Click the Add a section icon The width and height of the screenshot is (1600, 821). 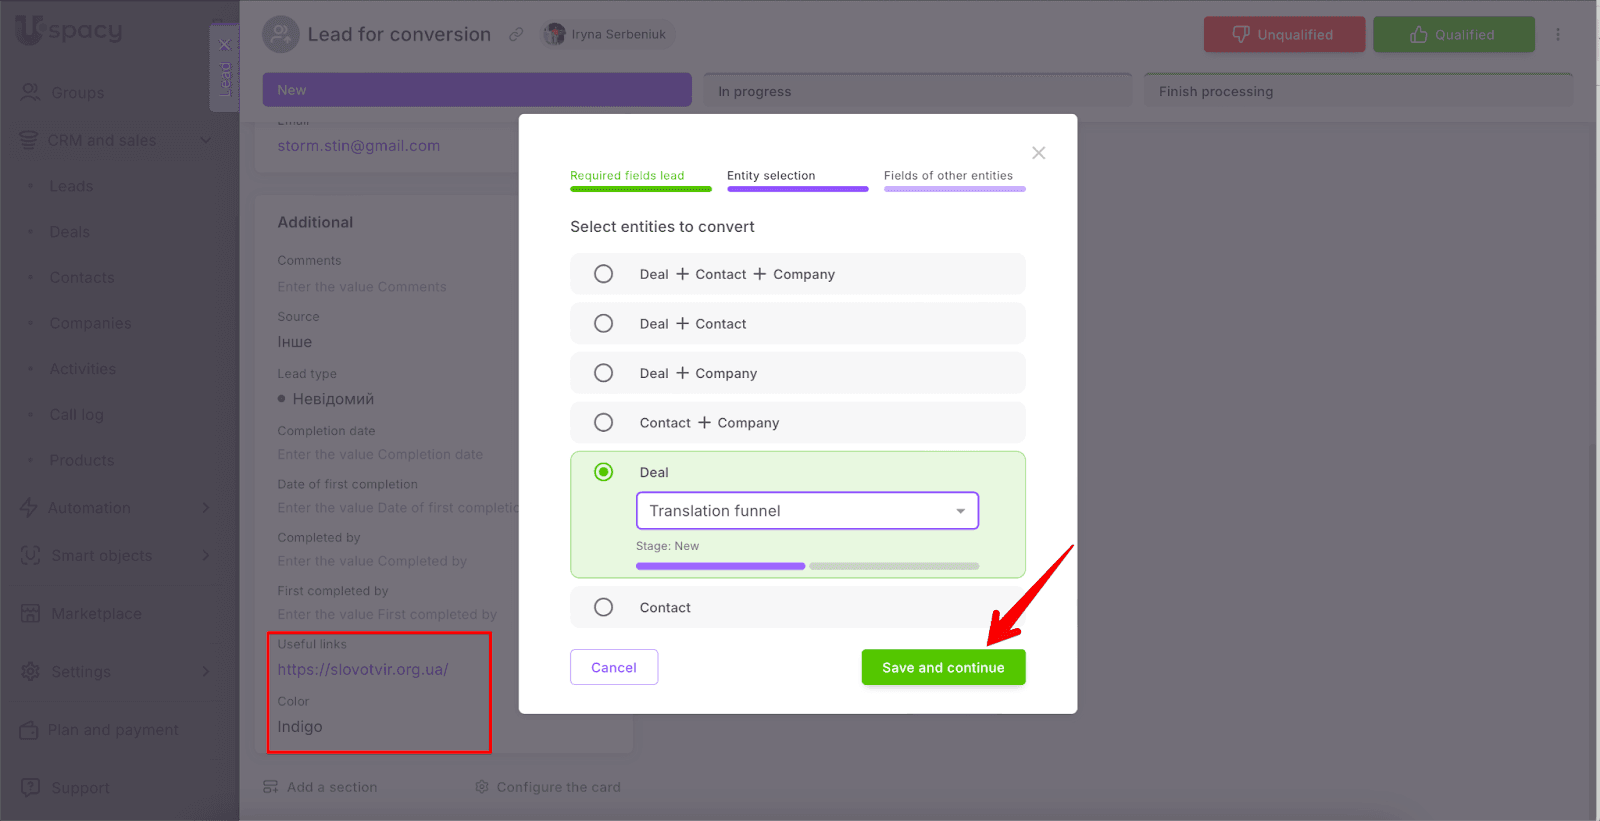270,787
